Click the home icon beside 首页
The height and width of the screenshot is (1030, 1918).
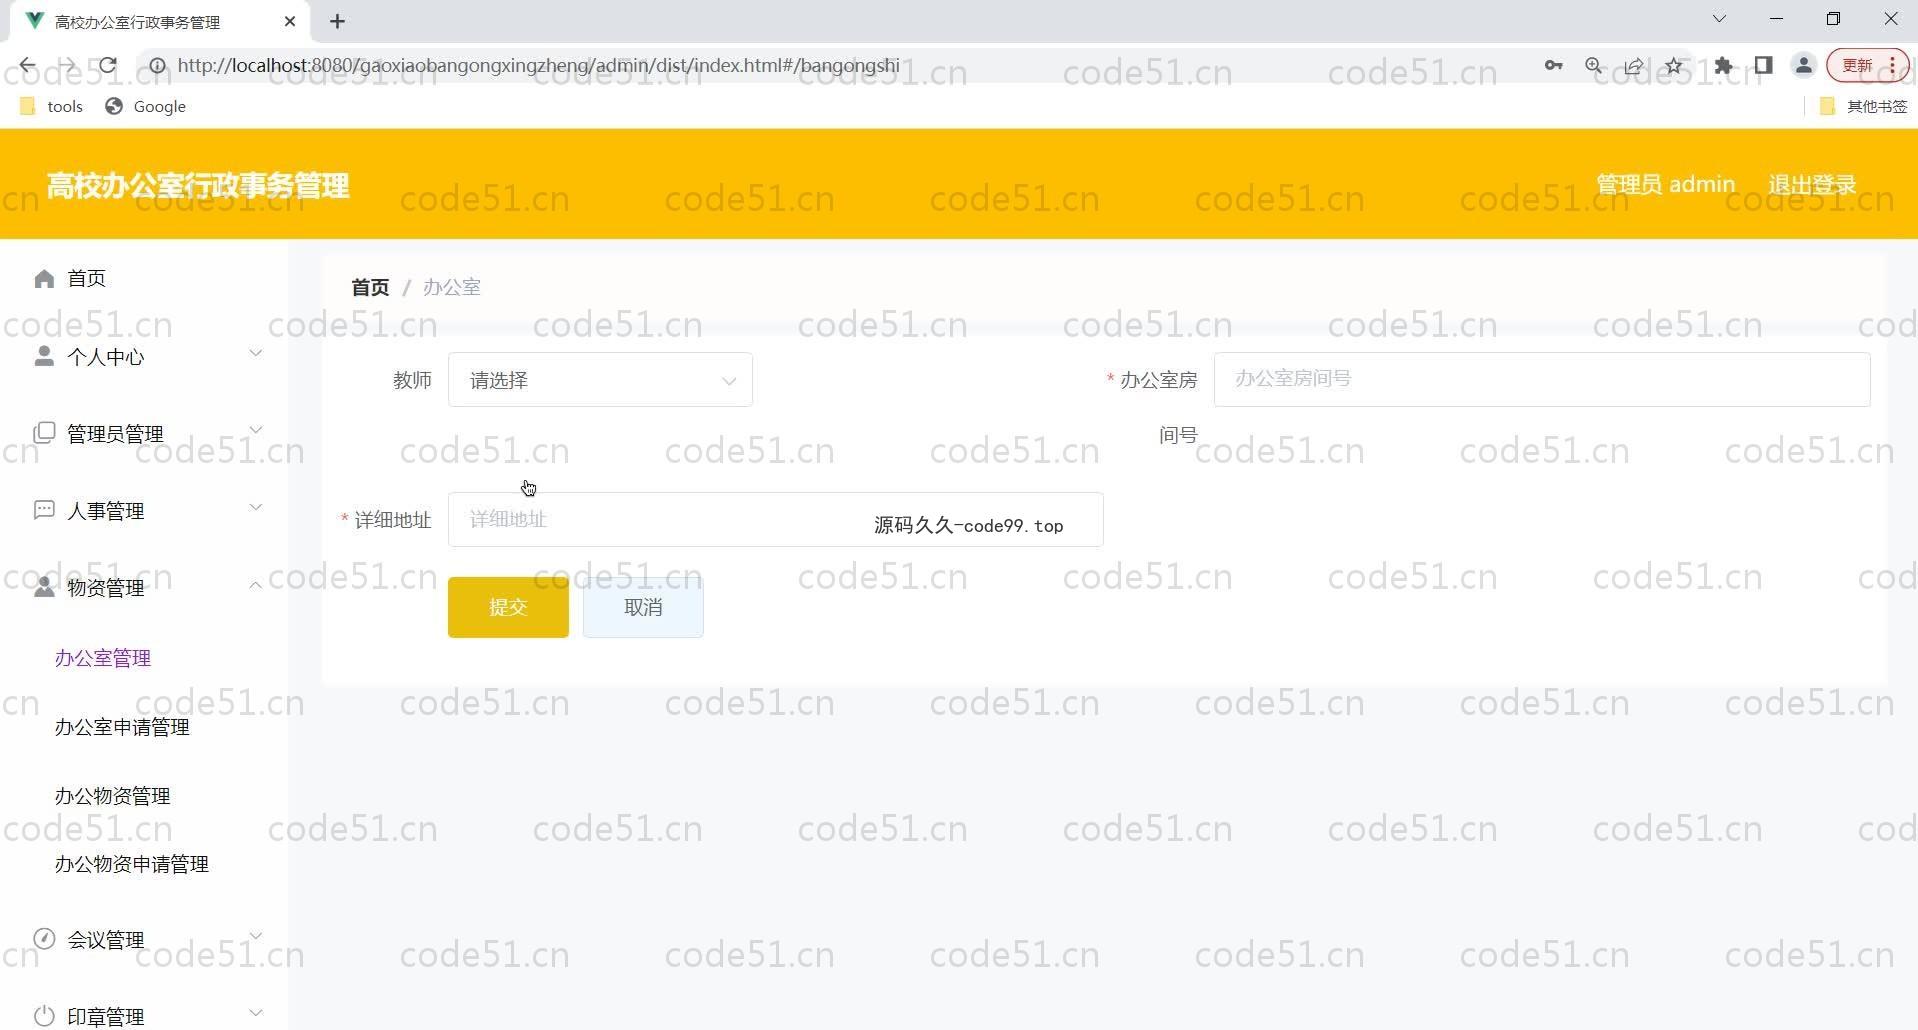pyautogui.click(x=44, y=279)
